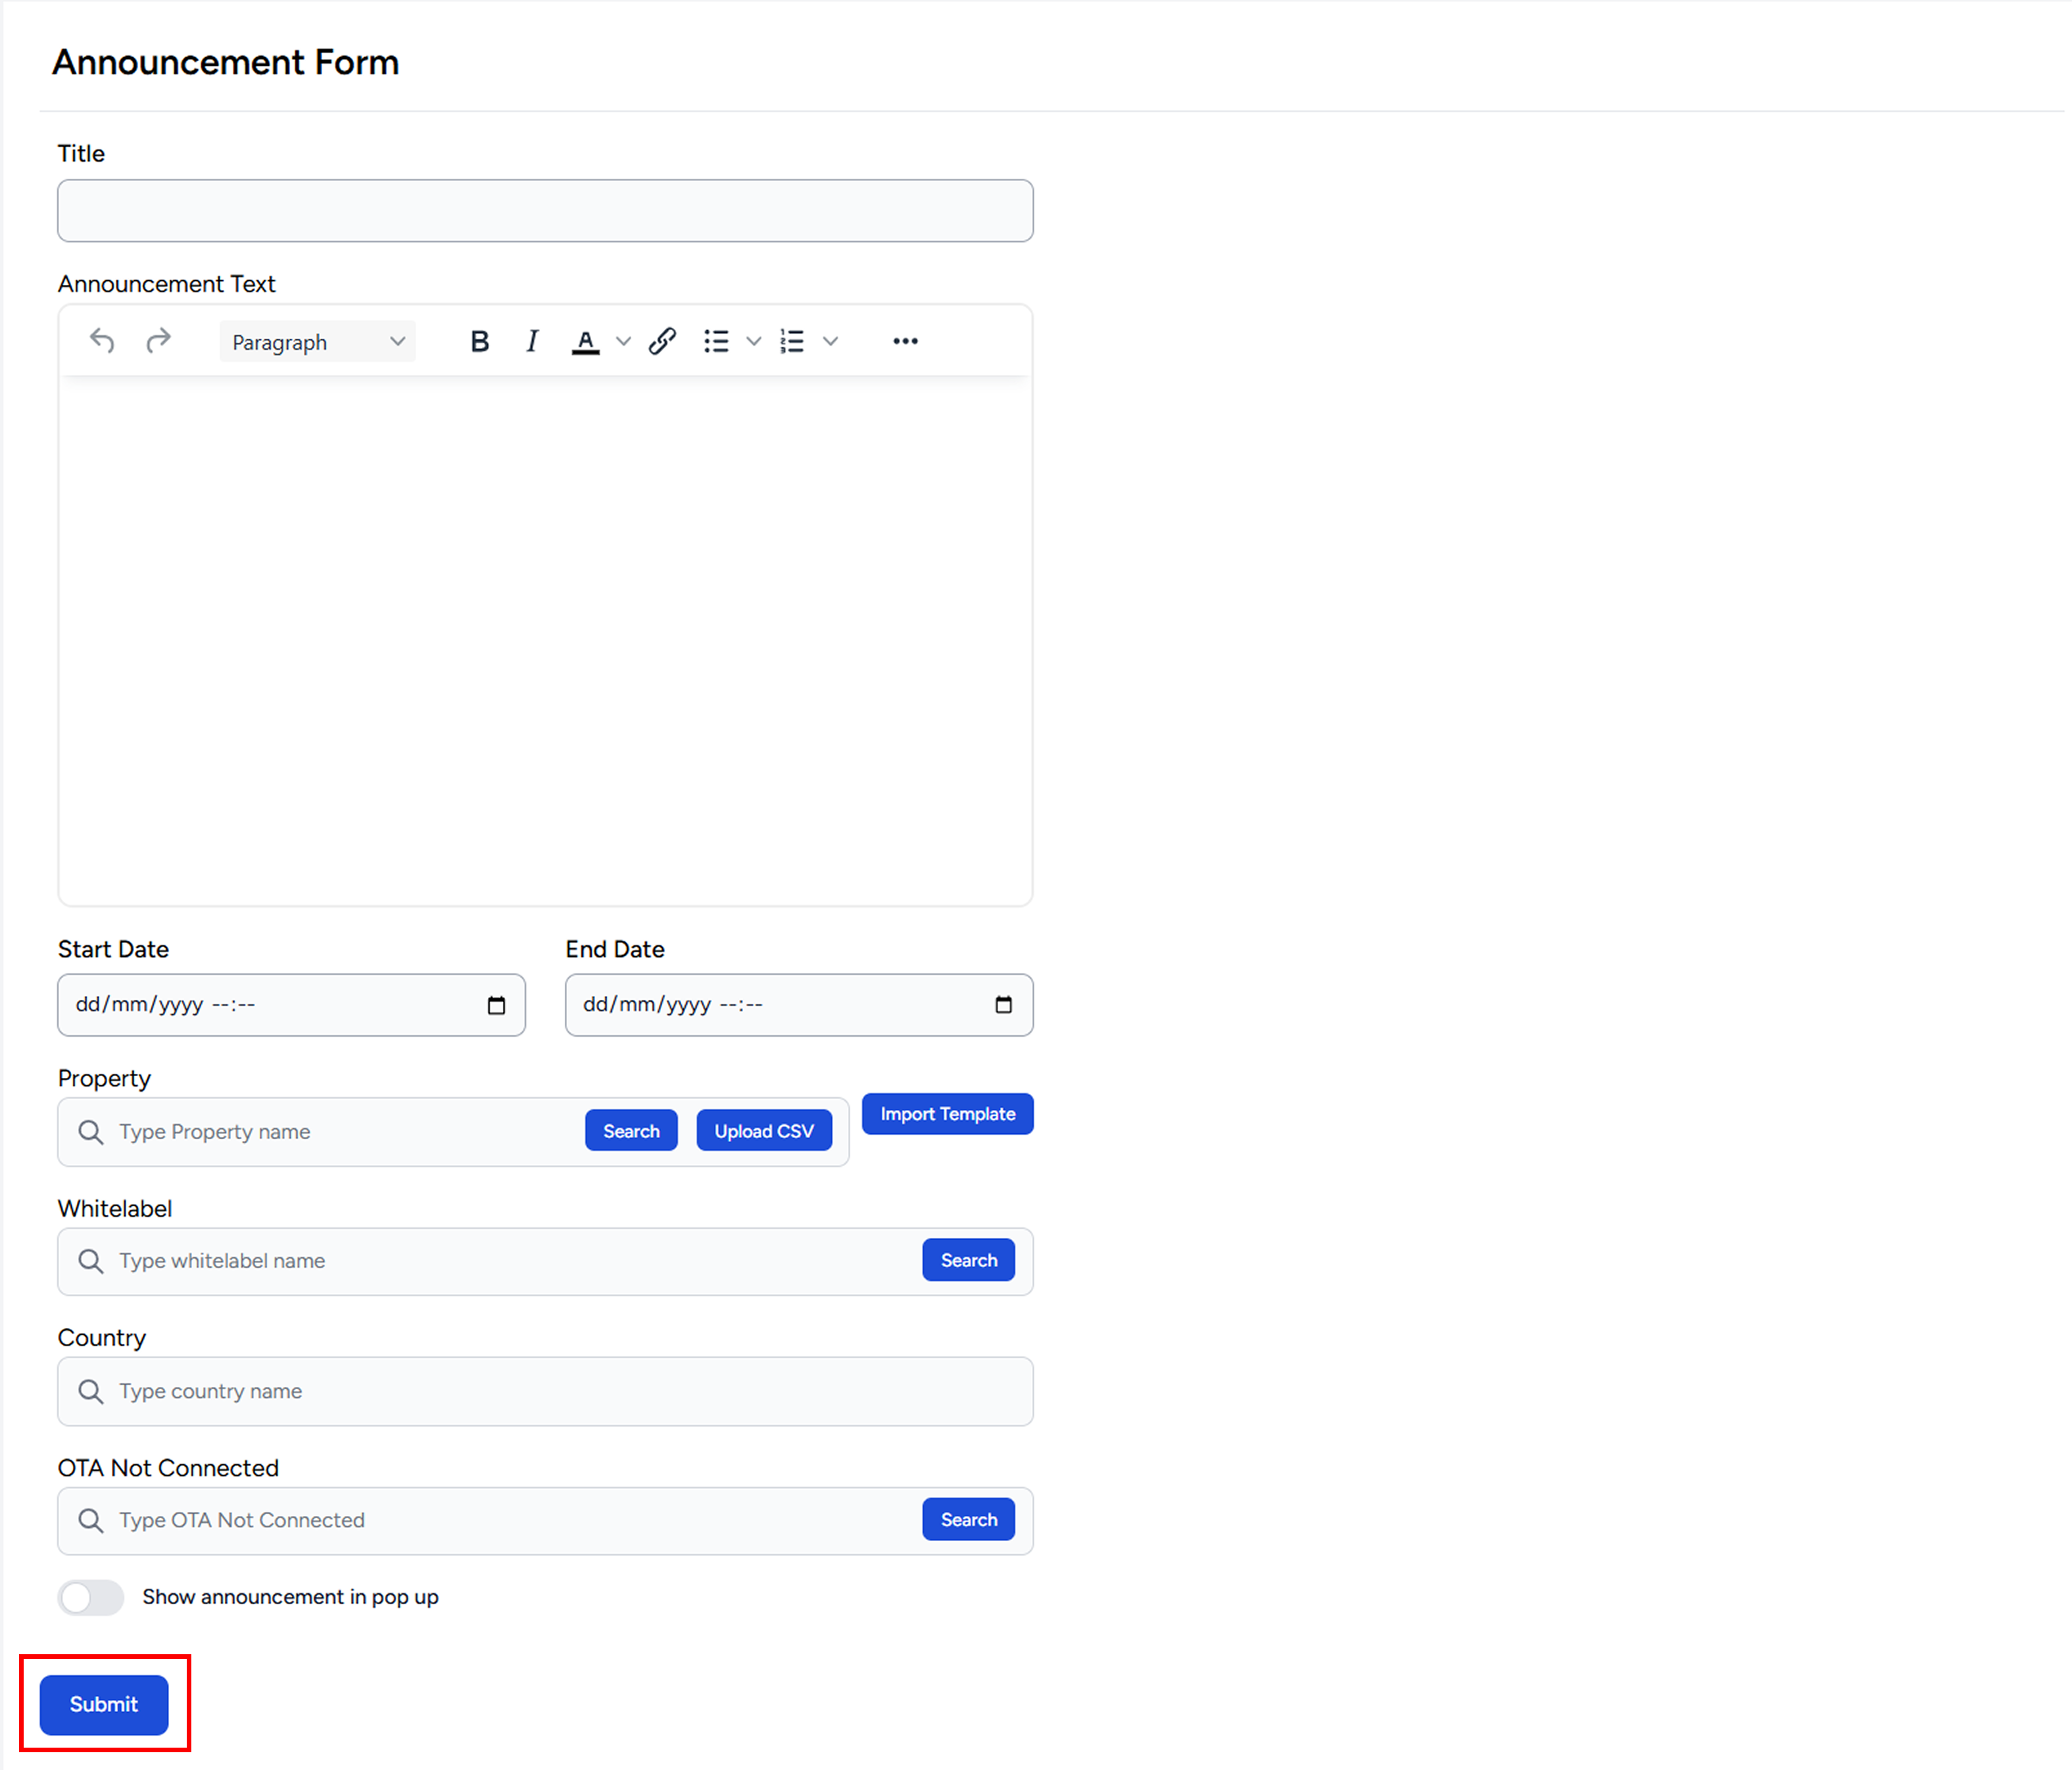The height and width of the screenshot is (1770, 2072).
Task: Insert a numbered list
Action: coord(792,342)
